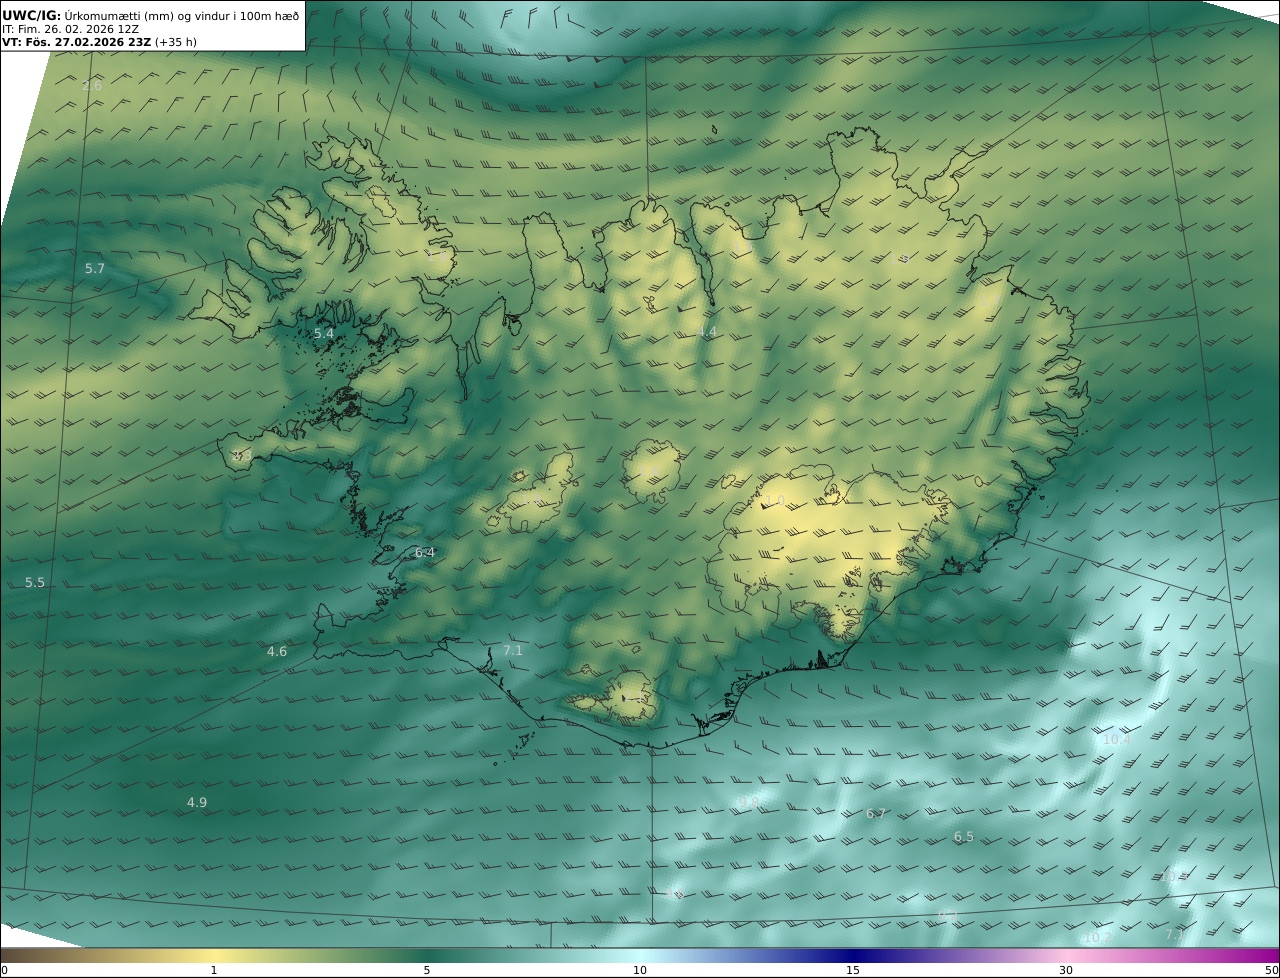Select the IT: Fim. 26. 02. 2026 12Z line
Image resolution: width=1280 pixels, height=978 pixels.
[x=71, y=29]
